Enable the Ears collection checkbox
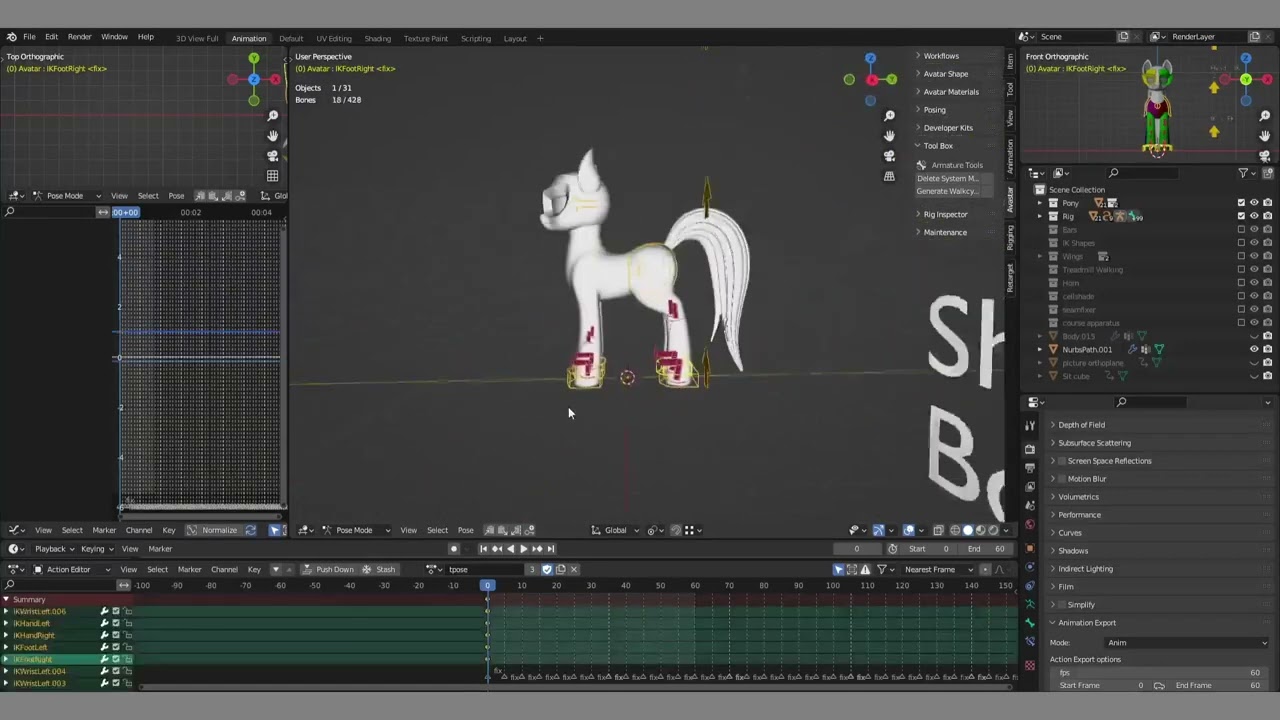The width and height of the screenshot is (1280, 720). 1241,229
